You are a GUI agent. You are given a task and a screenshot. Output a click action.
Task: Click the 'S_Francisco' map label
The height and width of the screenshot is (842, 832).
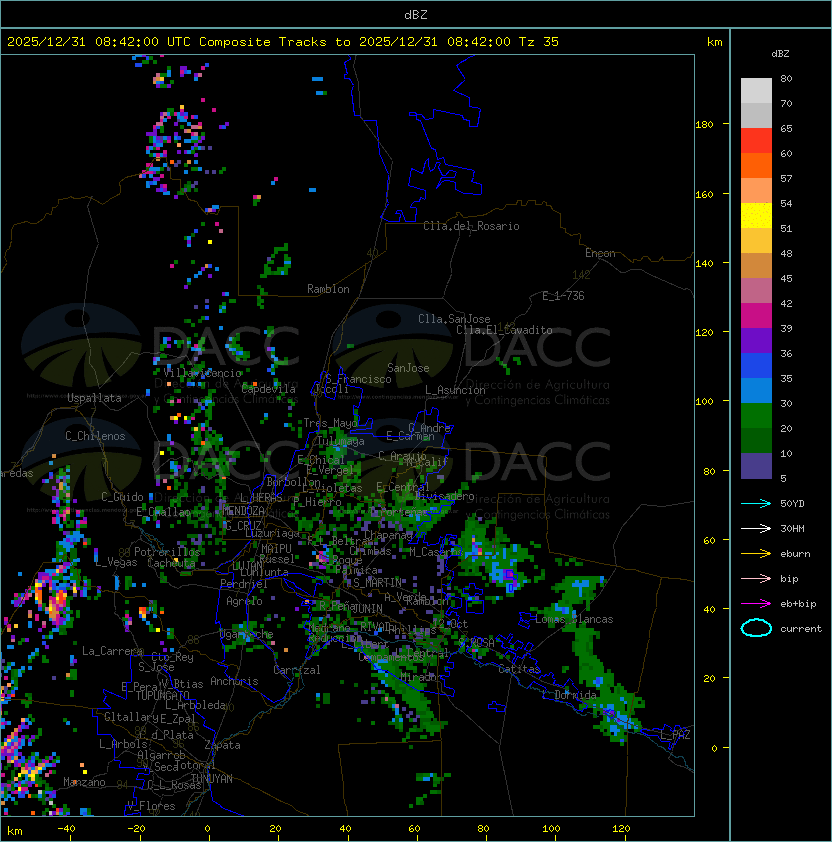click(359, 379)
